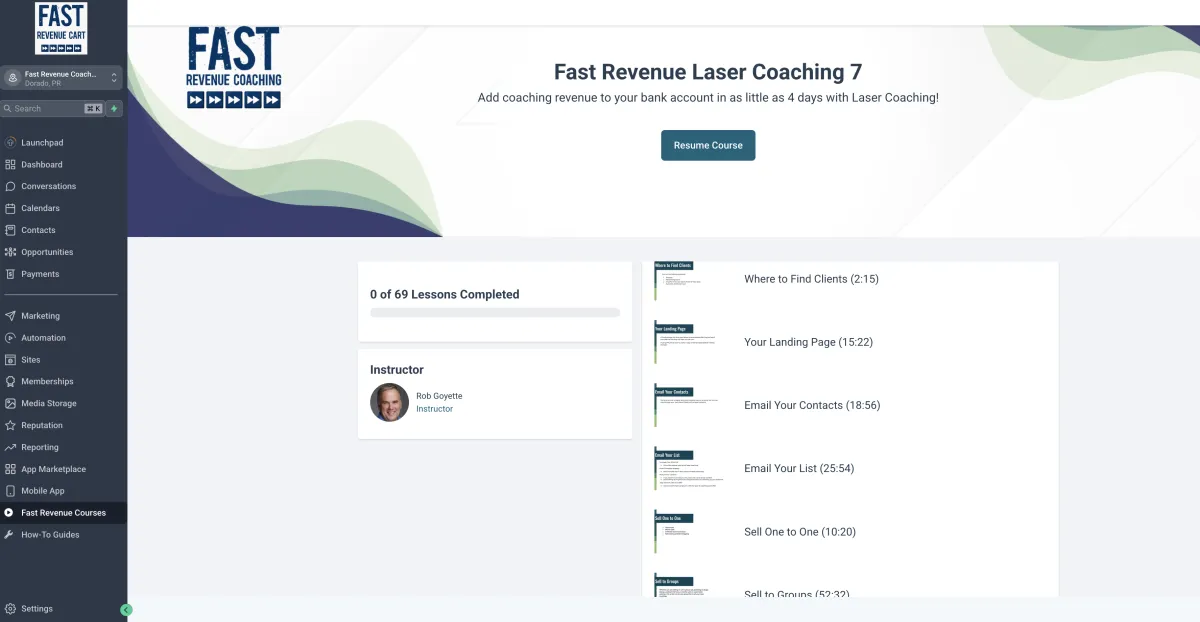Click the "Fast Revenue Laser Coaching 7" heading

coord(708,72)
